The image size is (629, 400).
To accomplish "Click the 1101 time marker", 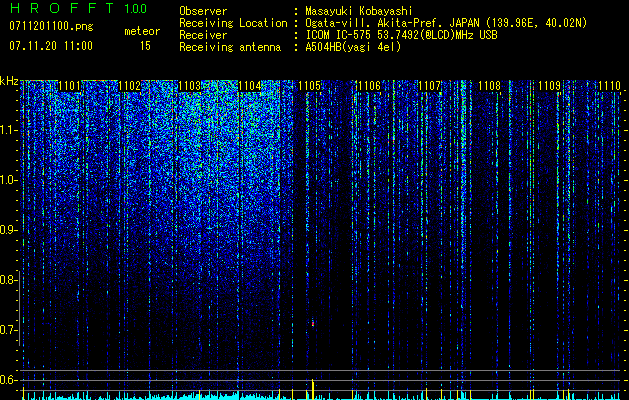I will pyautogui.click(x=69, y=86).
